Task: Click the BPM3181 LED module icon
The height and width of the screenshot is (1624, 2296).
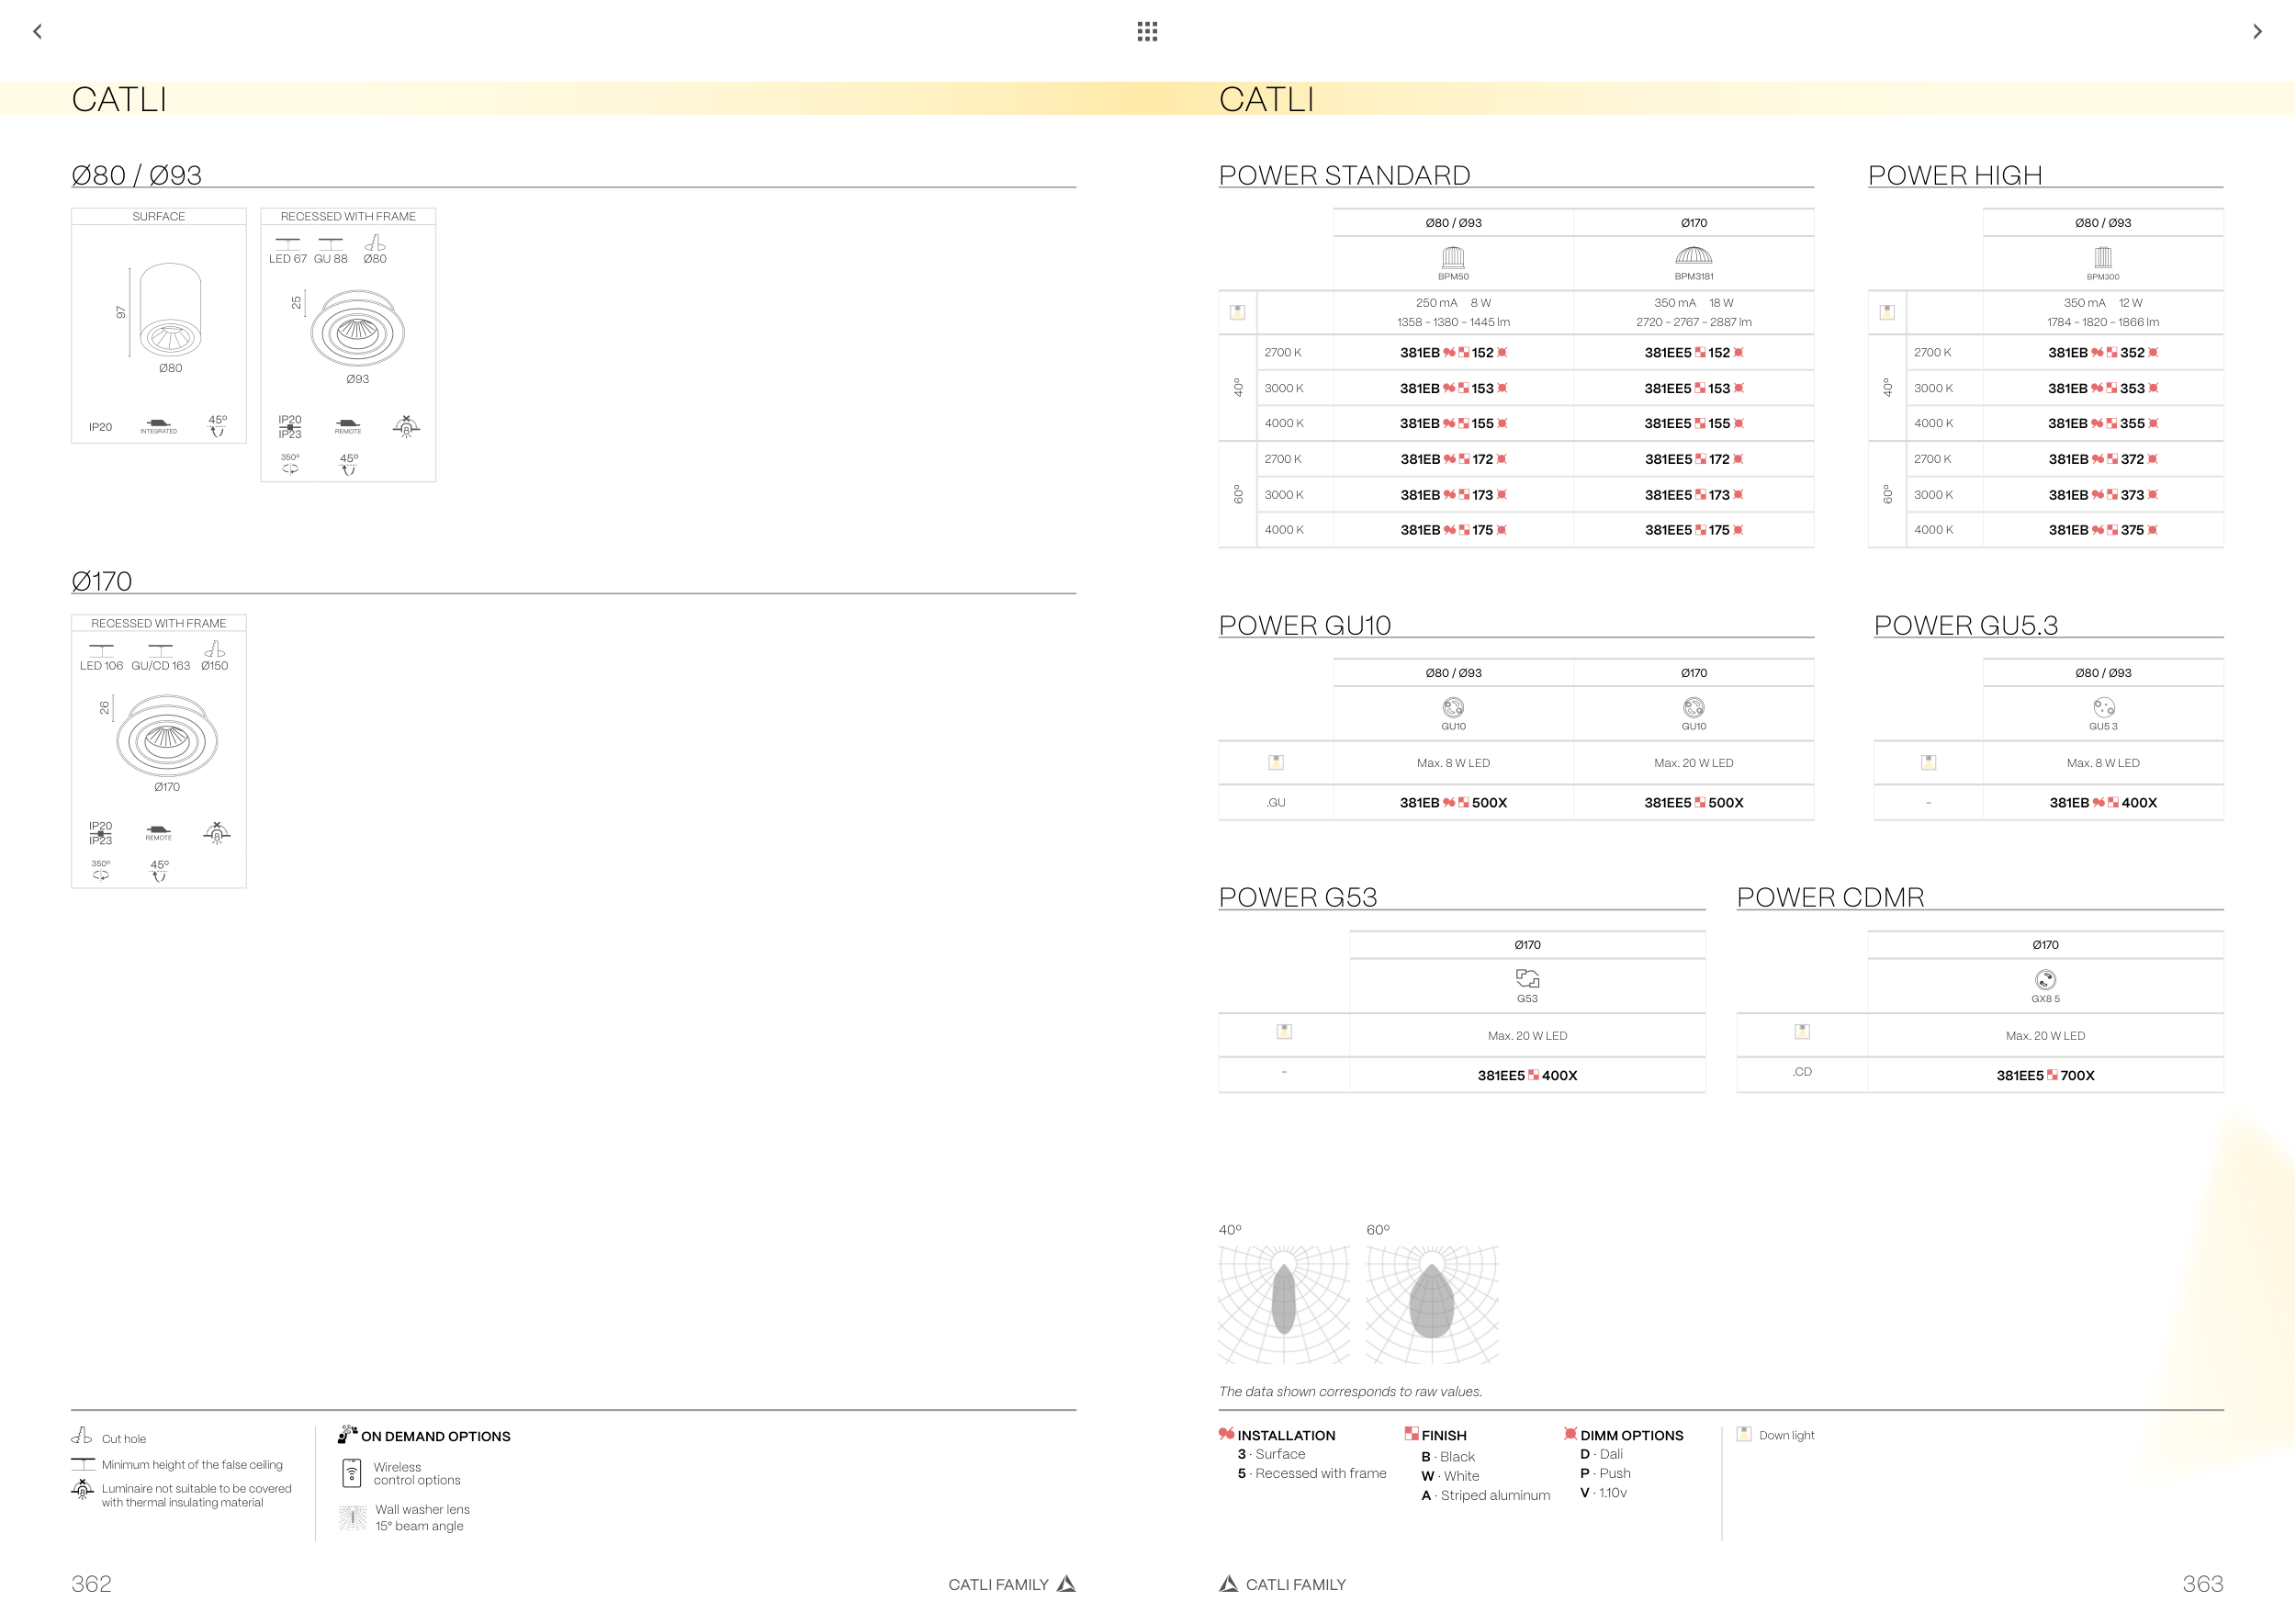Action: pos(1693,256)
